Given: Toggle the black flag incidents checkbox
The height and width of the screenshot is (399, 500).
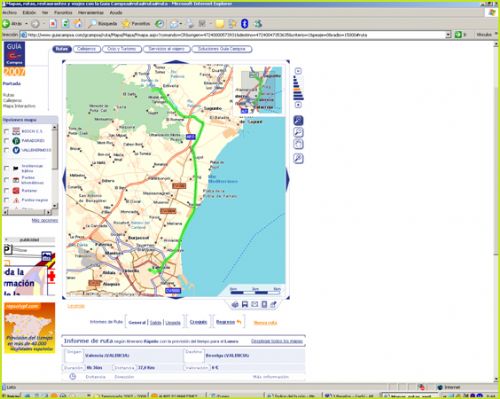Looking at the screenshot, I should pyautogui.click(x=6, y=168).
